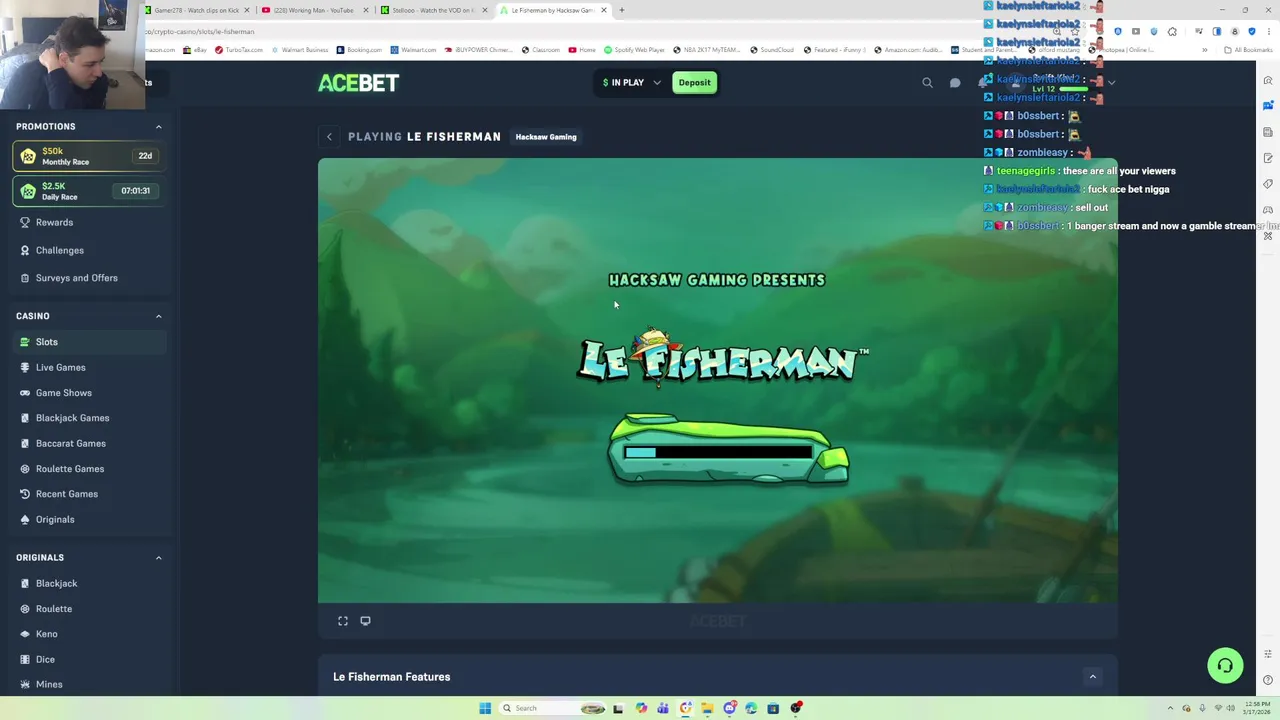Viewport: 1280px width, 720px height.
Task: Click the Le Fisherman game loading screen
Action: [718, 380]
